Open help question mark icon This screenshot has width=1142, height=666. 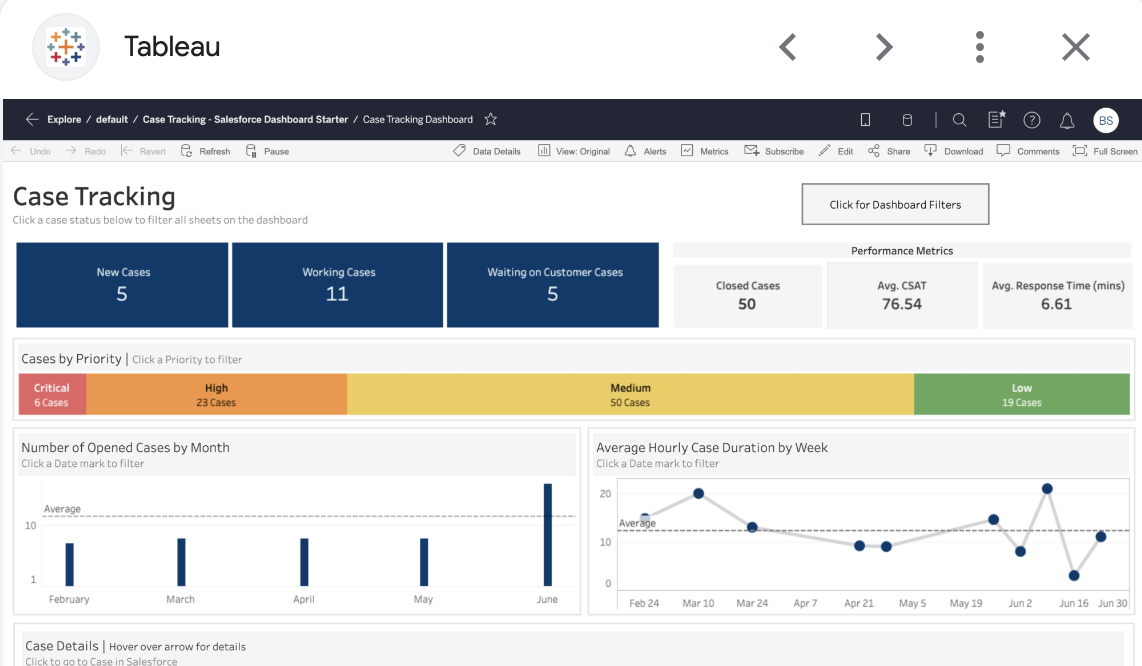coord(1031,120)
